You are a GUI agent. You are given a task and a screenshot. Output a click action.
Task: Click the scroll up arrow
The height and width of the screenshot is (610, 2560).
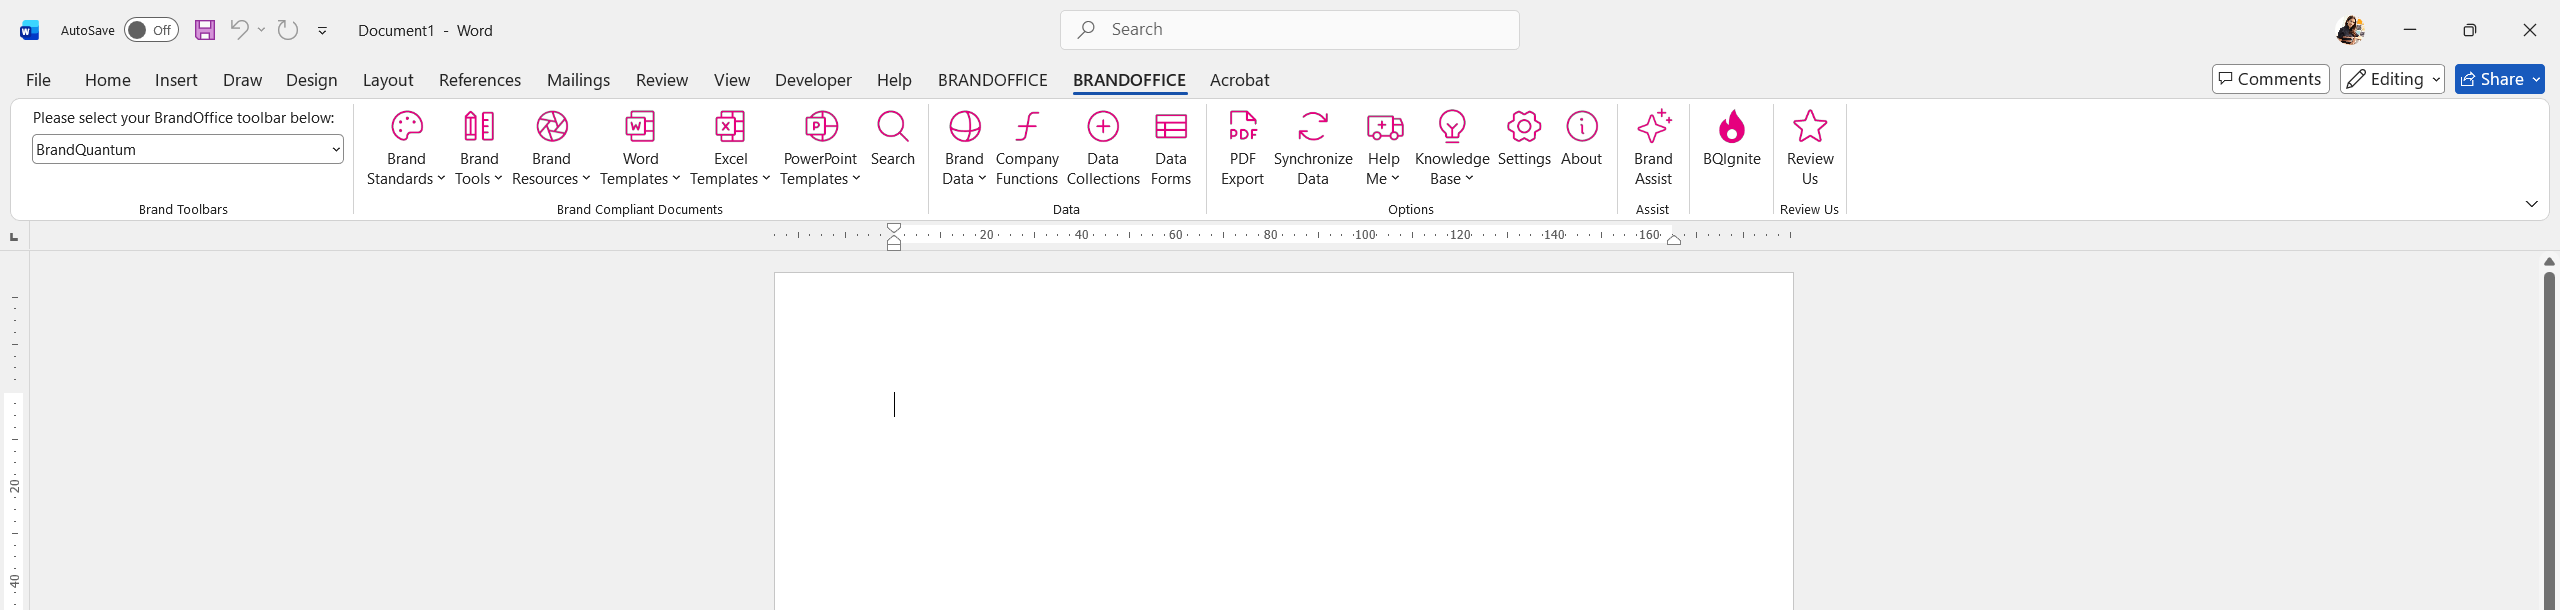point(2549,261)
